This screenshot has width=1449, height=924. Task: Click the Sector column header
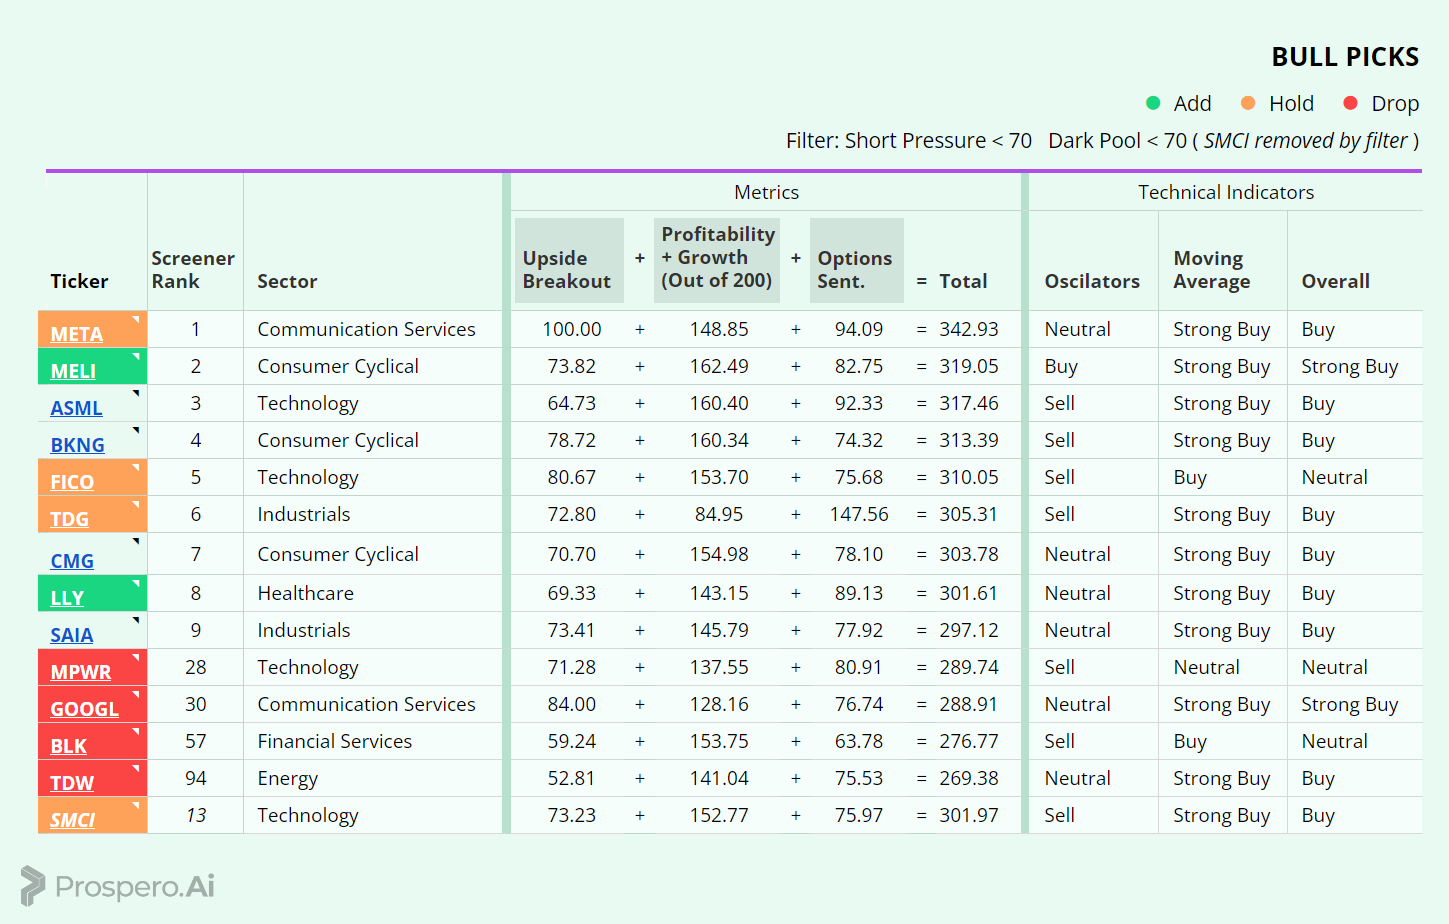coord(287,282)
